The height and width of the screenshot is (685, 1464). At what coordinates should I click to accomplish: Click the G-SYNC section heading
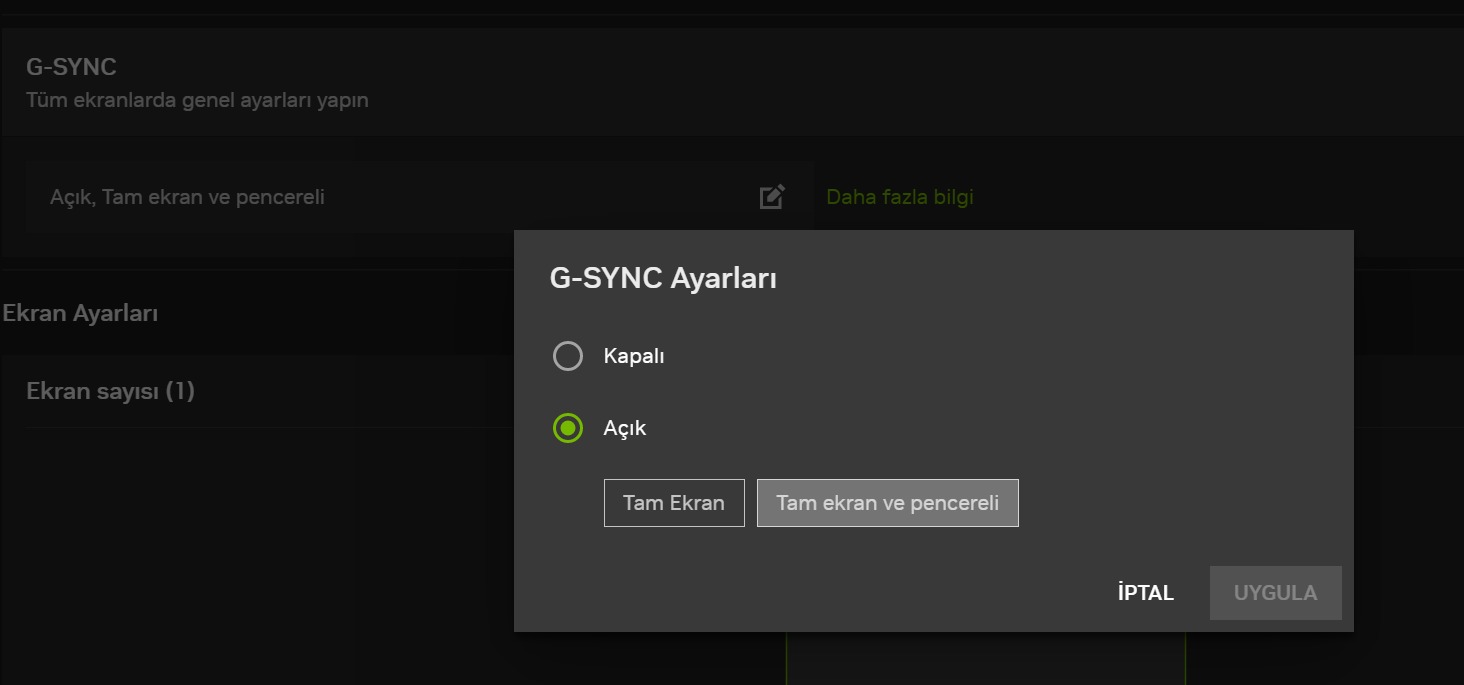click(71, 67)
